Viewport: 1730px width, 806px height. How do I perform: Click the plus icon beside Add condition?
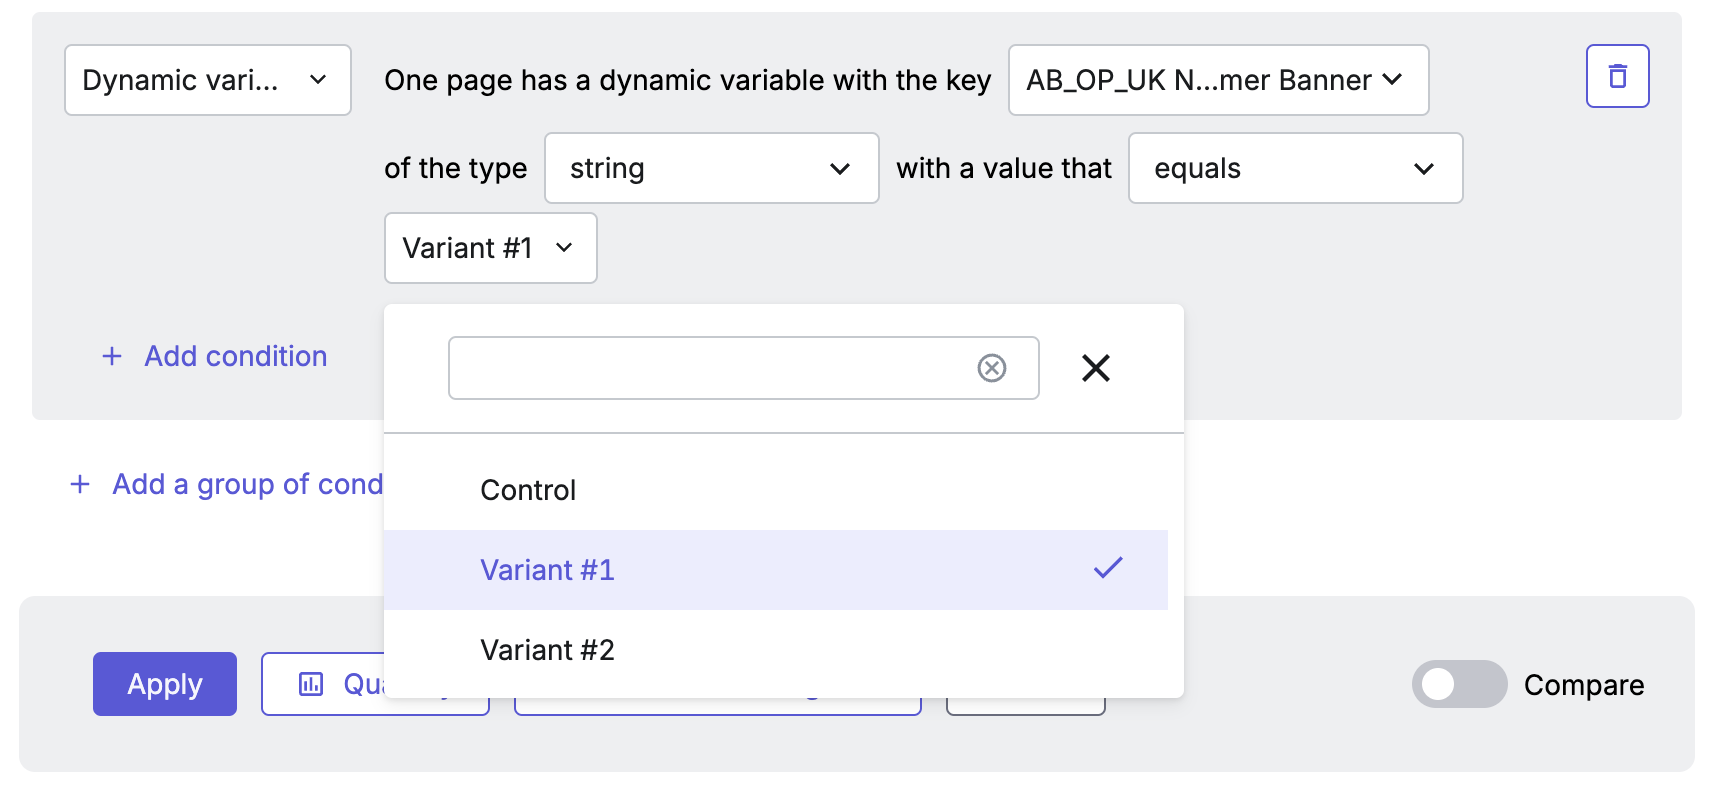pos(112,356)
